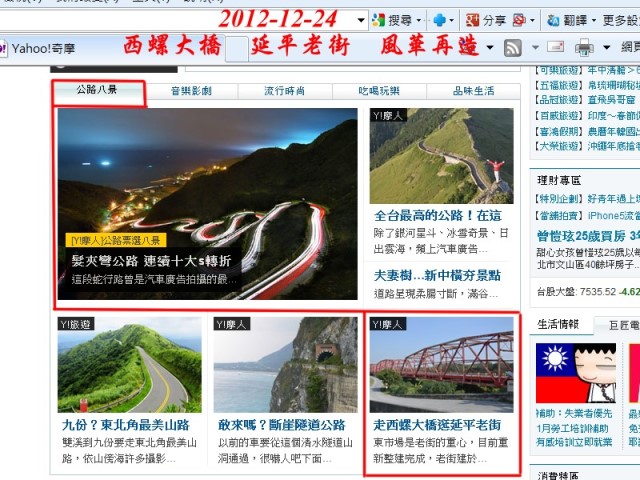Expand the 翻譯 dropdown arrow
This screenshot has height=480, width=640.
point(594,20)
